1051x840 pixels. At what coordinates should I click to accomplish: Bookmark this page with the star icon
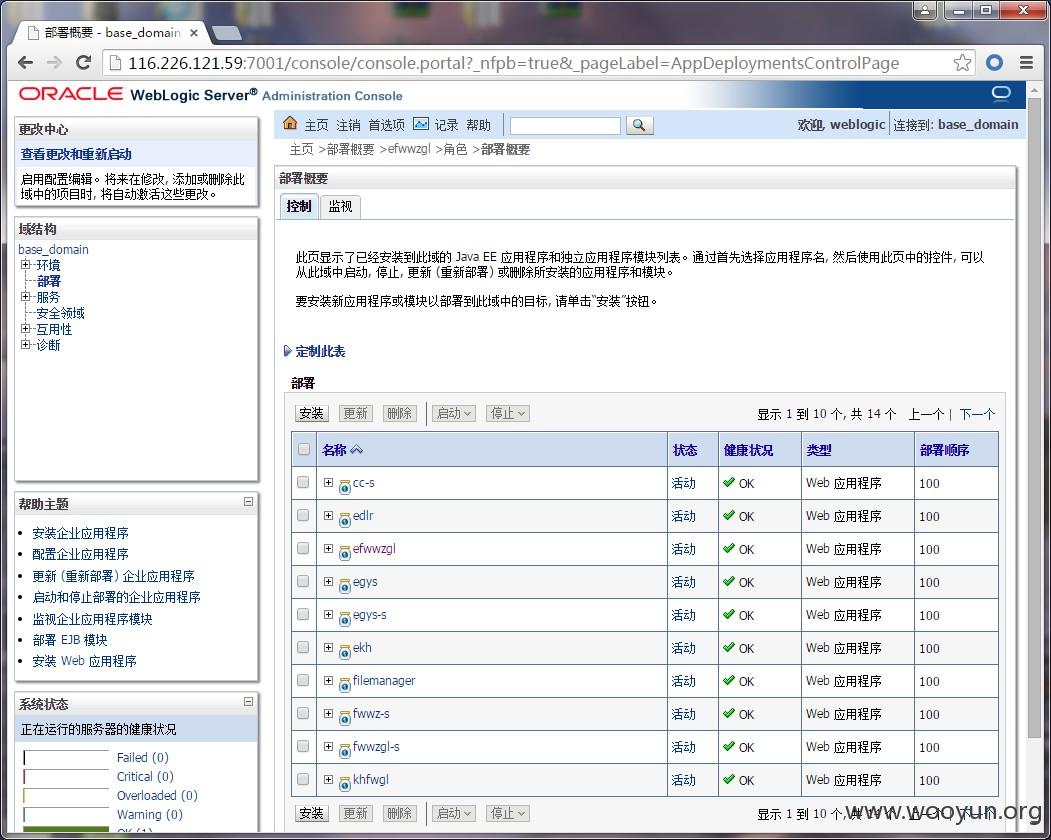coord(962,63)
